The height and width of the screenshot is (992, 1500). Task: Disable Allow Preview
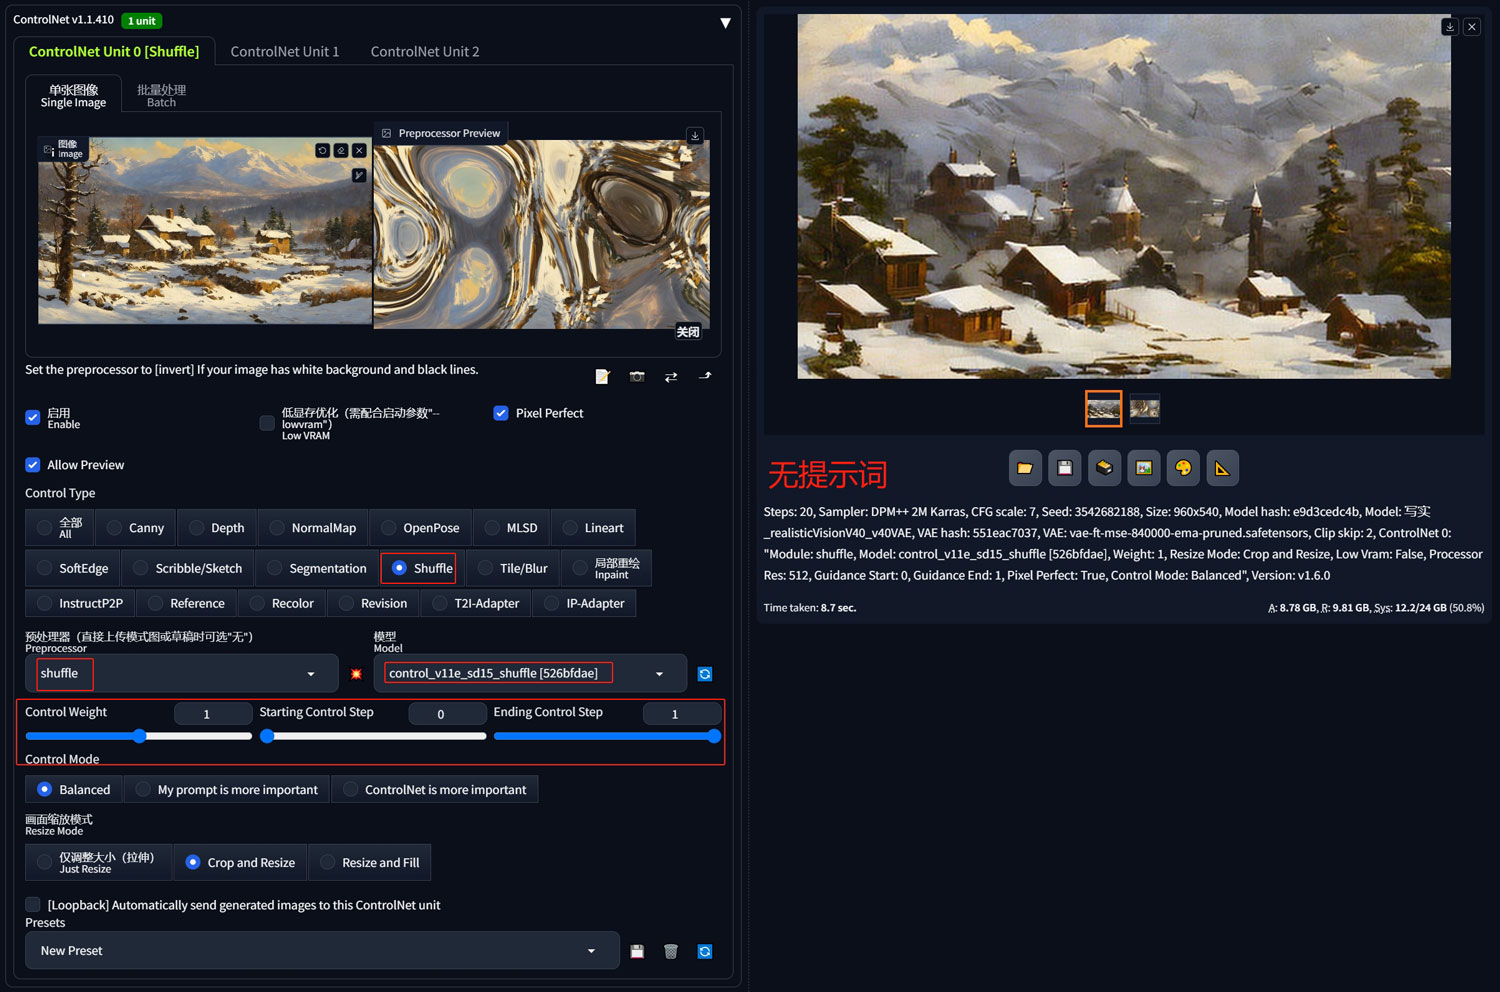click(x=33, y=465)
